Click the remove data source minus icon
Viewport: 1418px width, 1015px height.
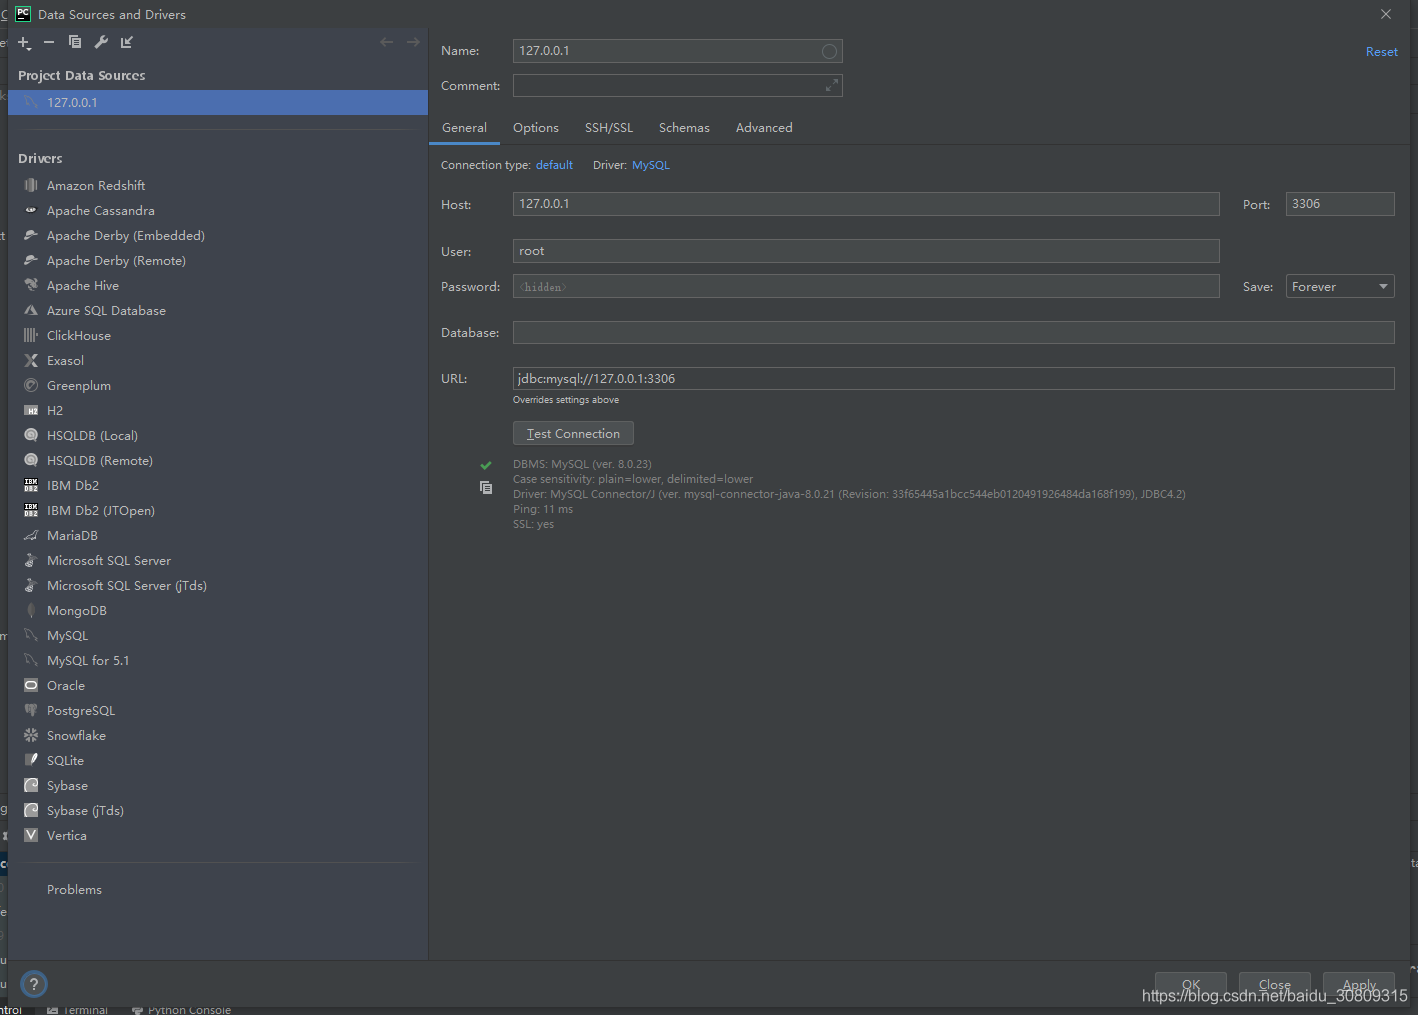[49, 42]
